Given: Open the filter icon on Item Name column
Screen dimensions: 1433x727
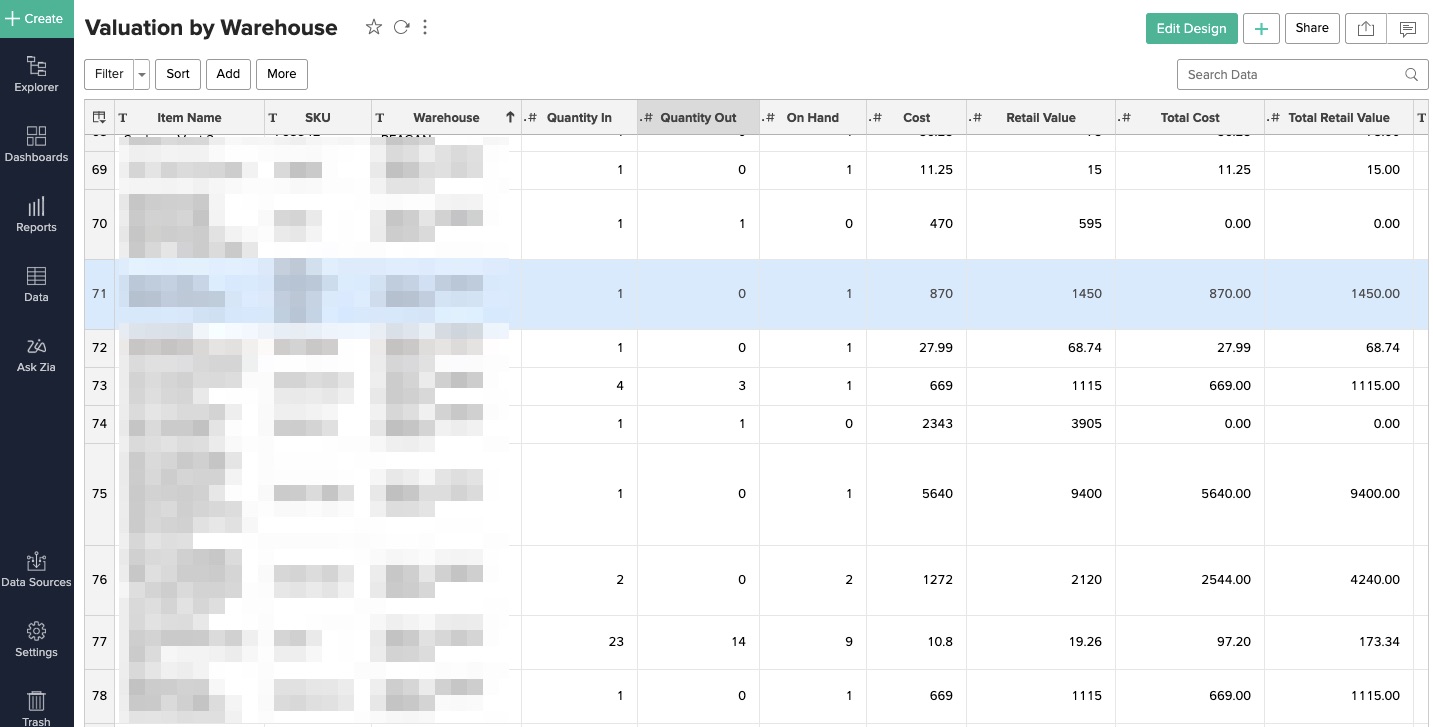Looking at the screenshot, I should pos(123,117).
